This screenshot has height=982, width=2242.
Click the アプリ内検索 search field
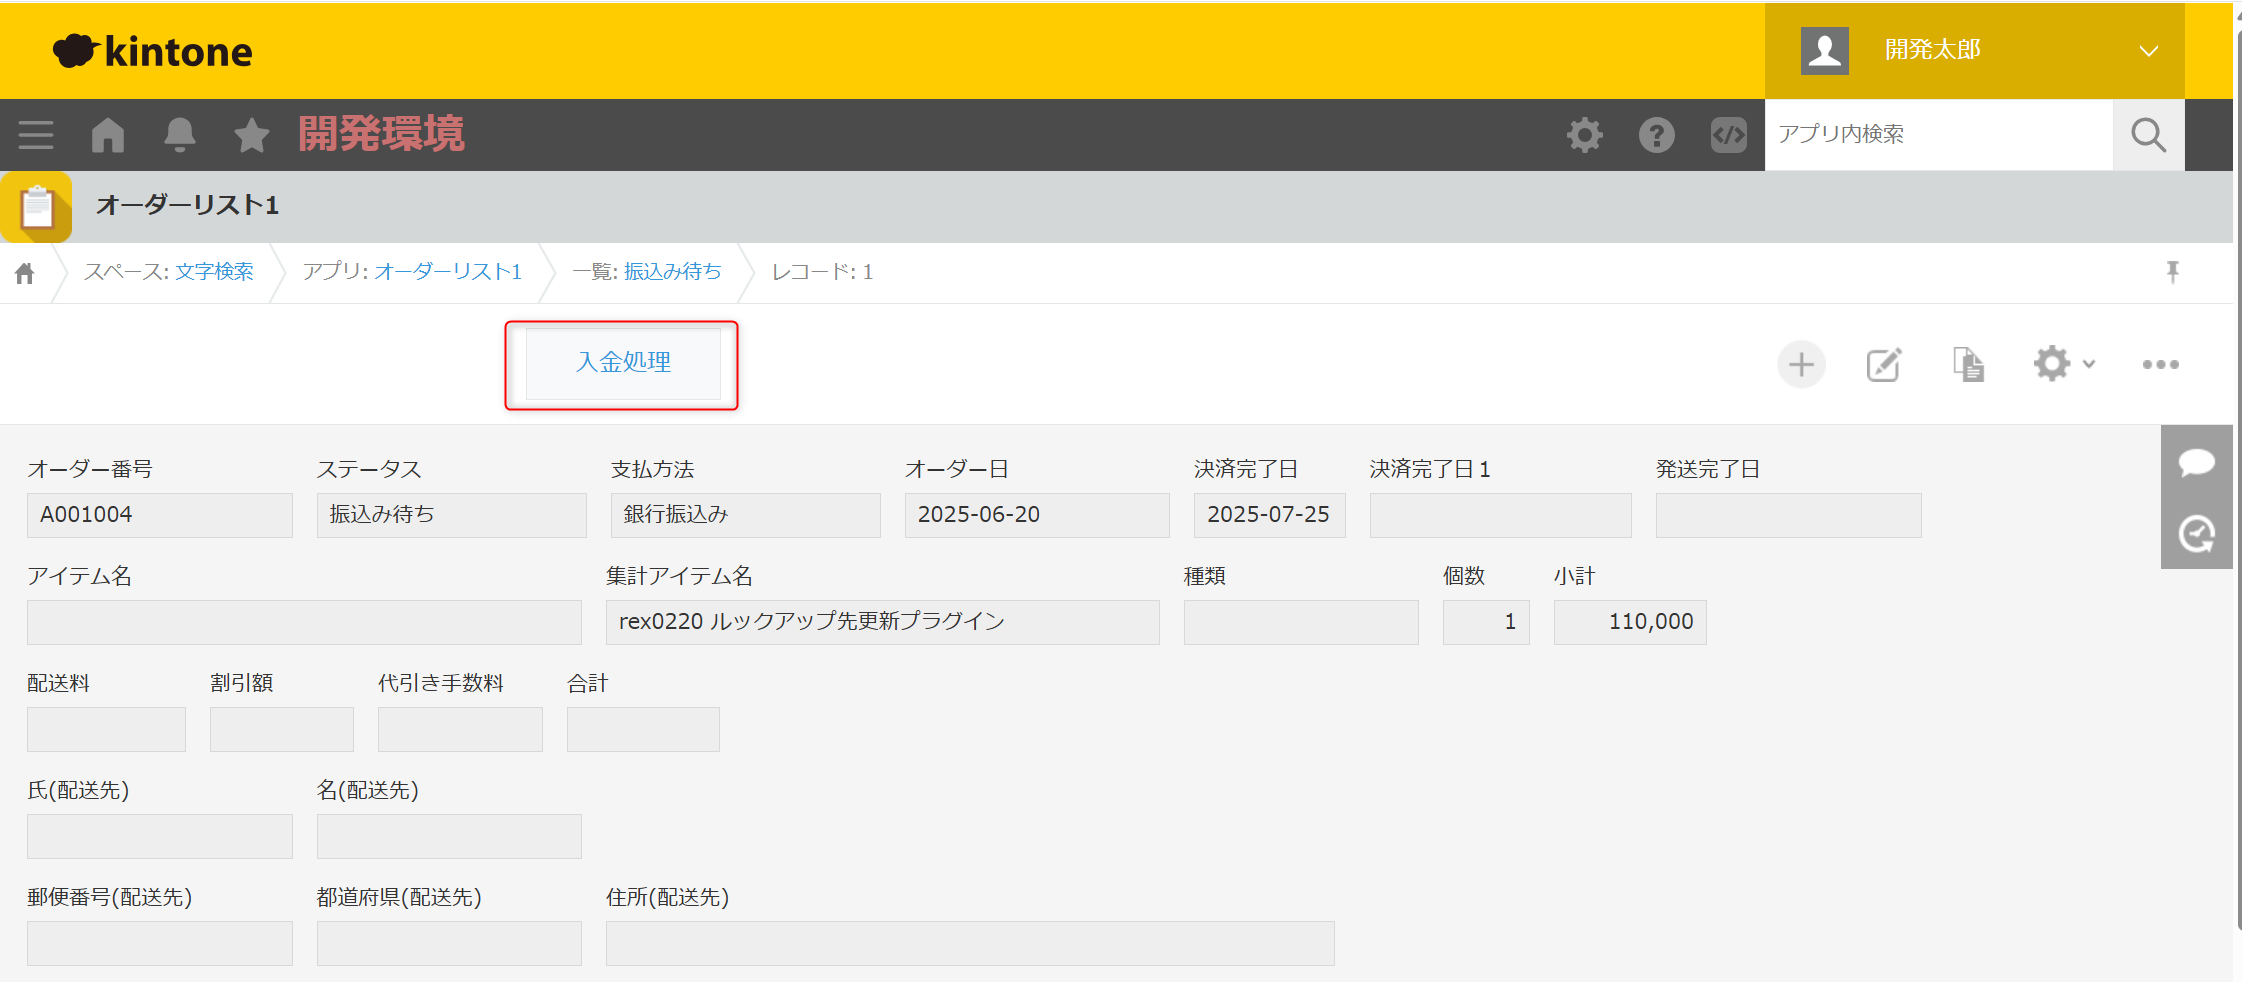coord(1938,135)
